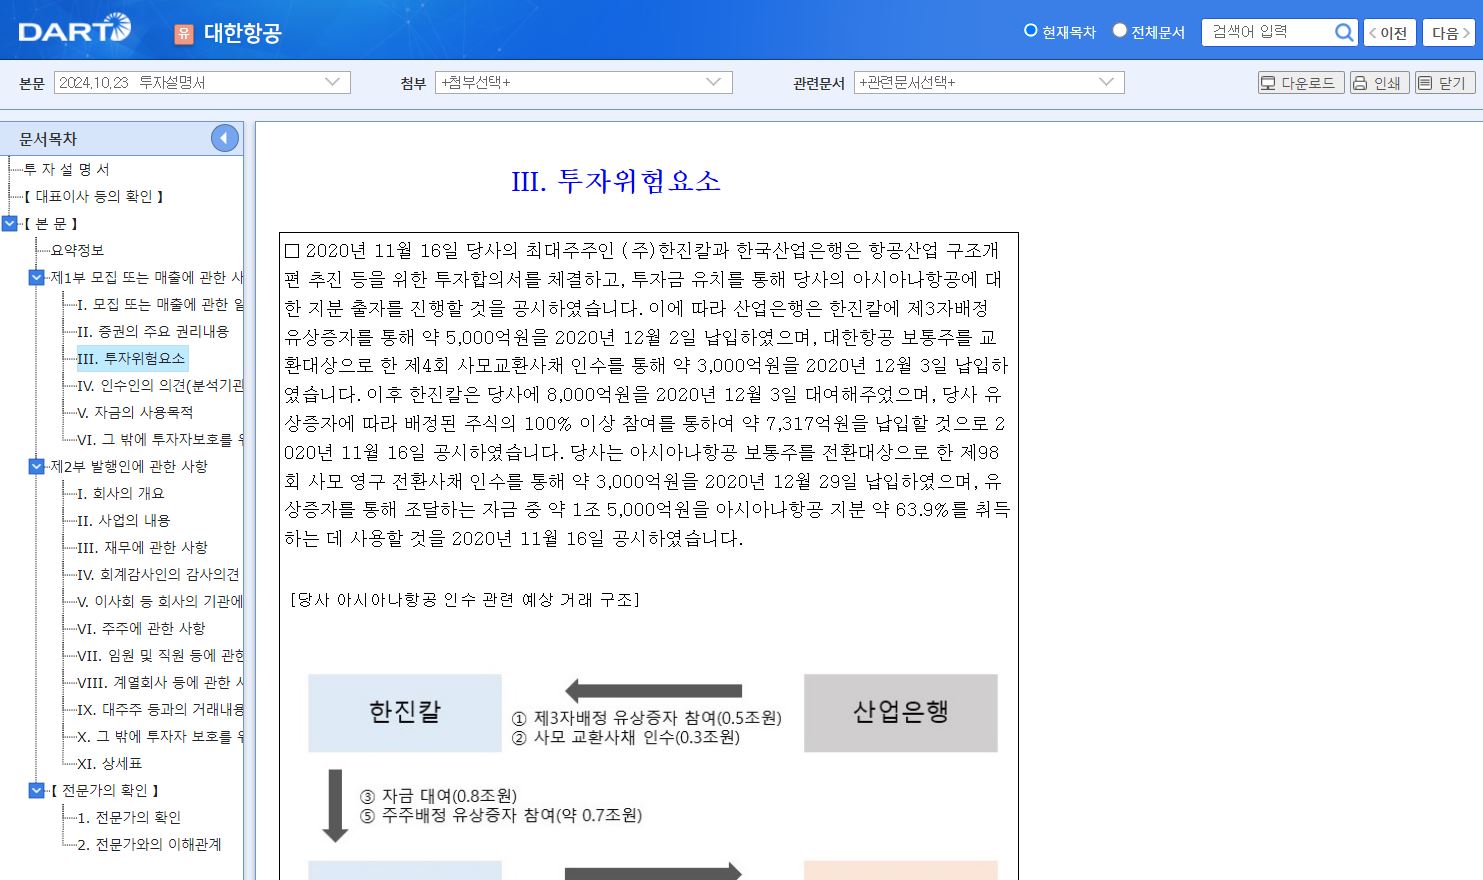This screenshot has height=880, width=1483.
Task: Click the 인쇄 print button
Action: [x=1379, y=83]
